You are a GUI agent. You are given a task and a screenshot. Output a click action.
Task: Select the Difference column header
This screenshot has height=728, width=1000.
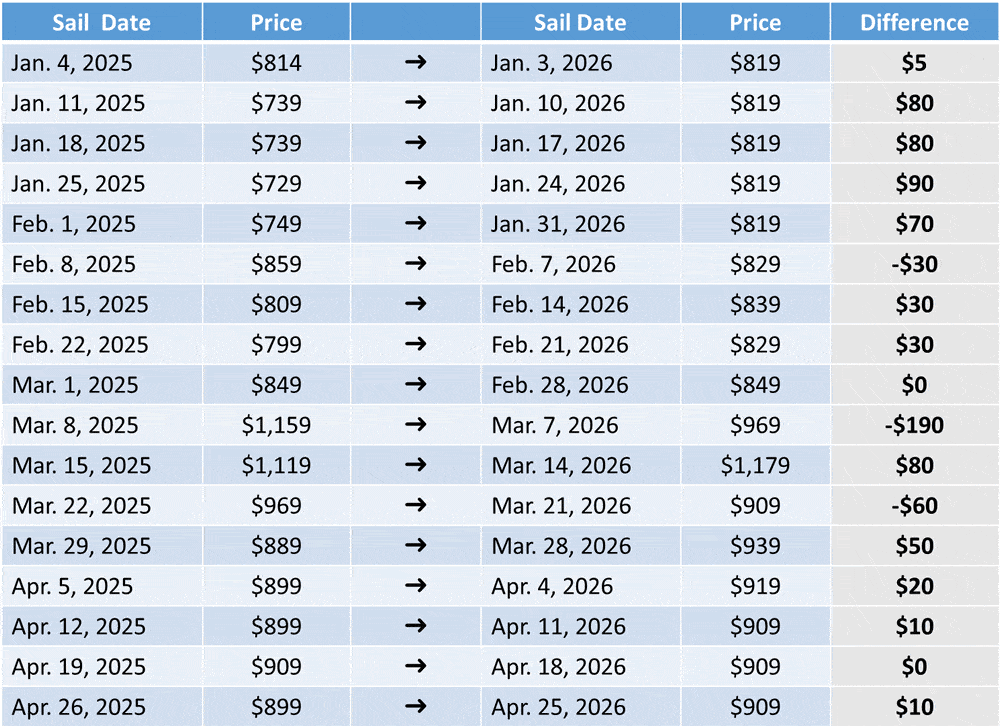click(x=915, y=22)
